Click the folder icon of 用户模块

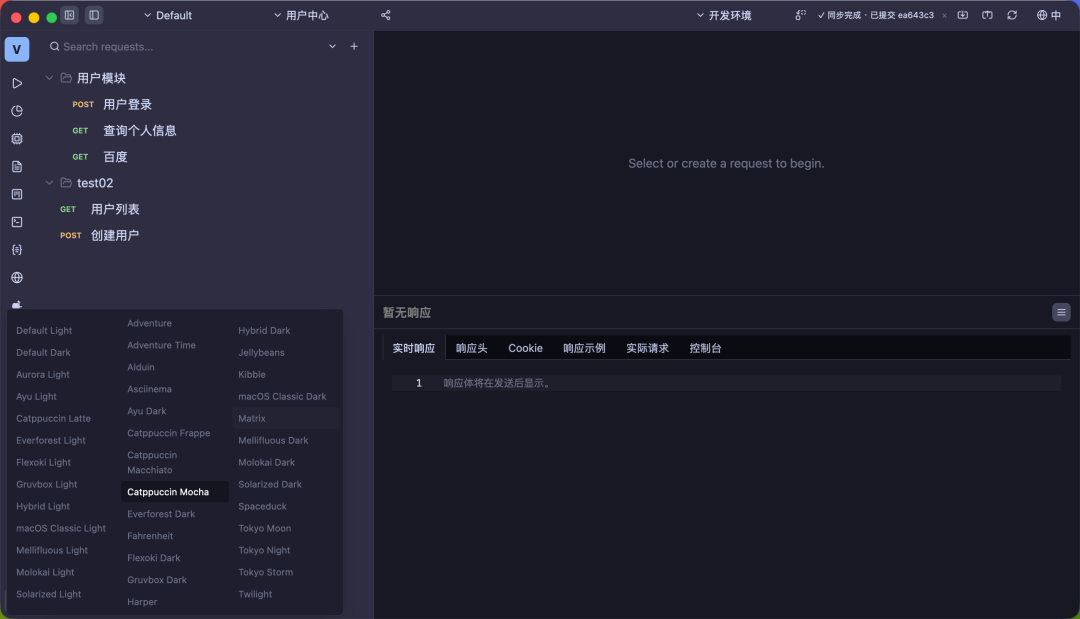(66, 78)
